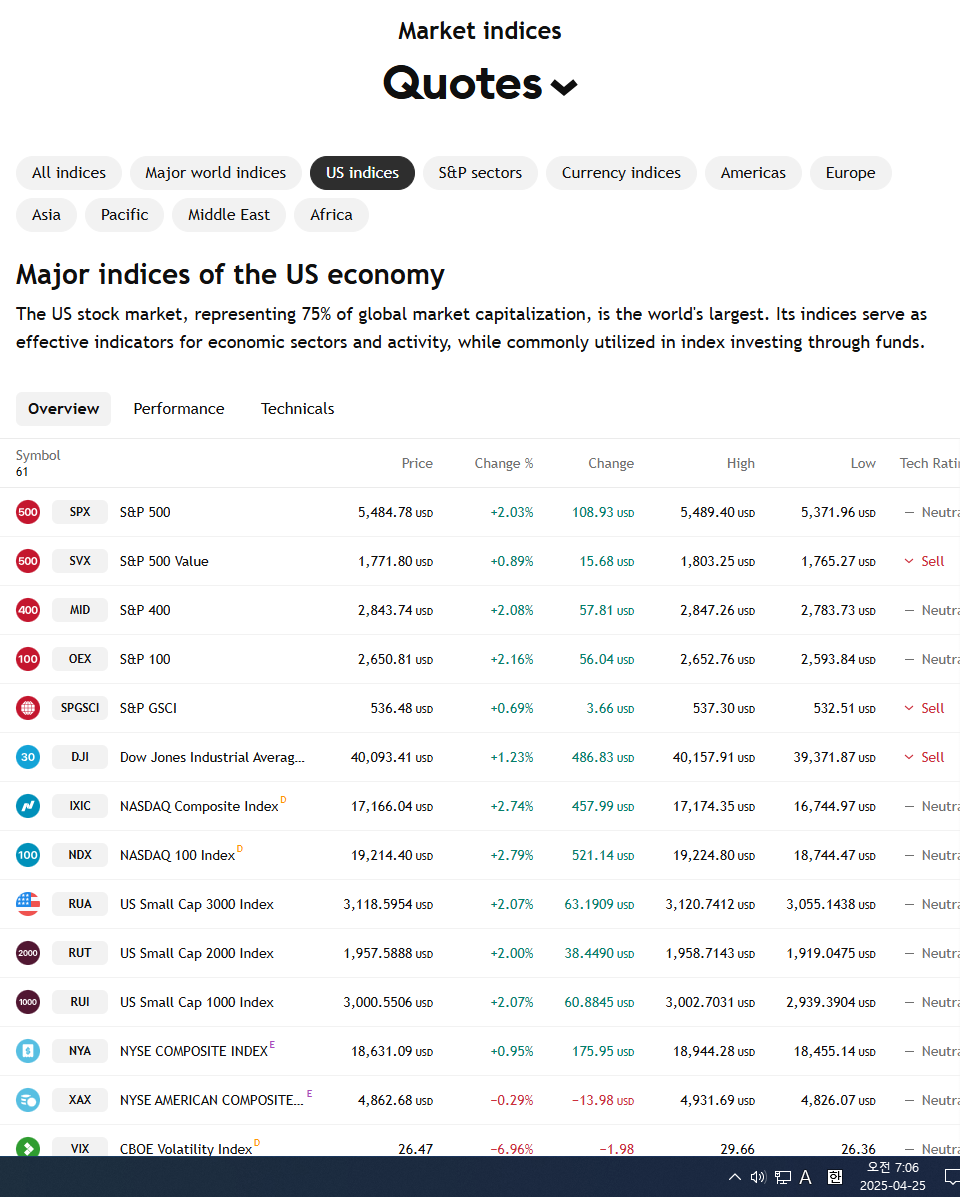960x1197 pixels.
Task: Select the US indices filter chip
Action: 362,173
